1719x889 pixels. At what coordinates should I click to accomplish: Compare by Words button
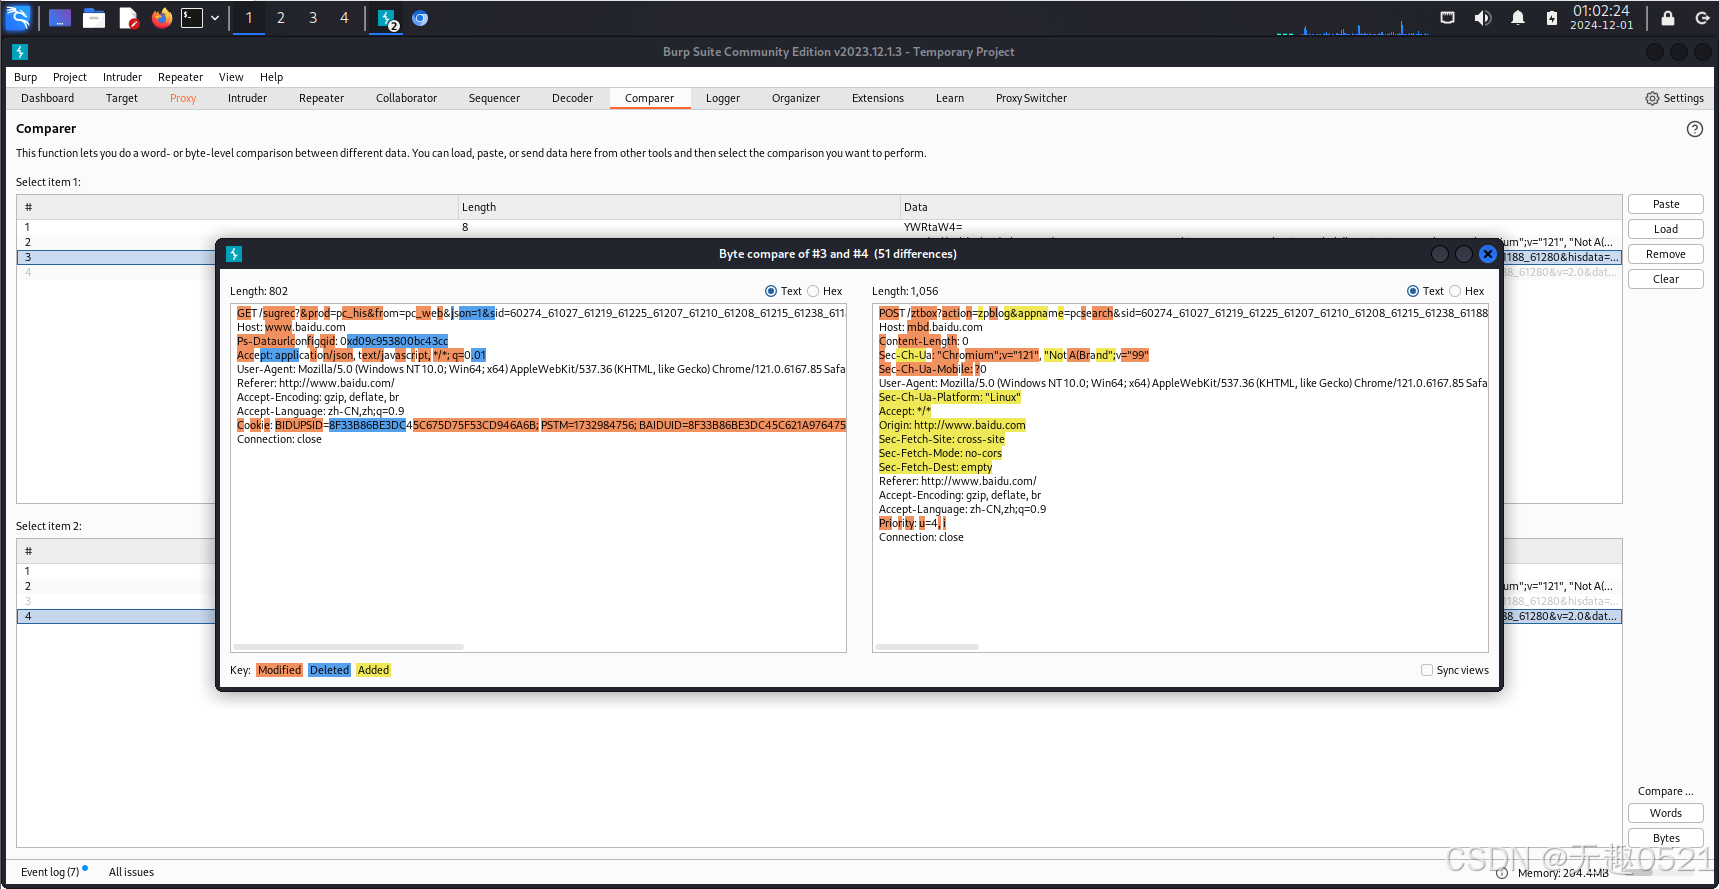coord(1666,813)
